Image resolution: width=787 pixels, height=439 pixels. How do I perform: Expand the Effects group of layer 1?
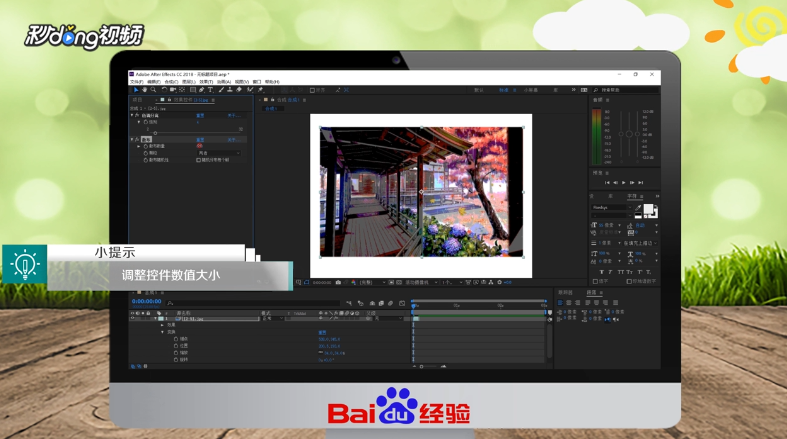[162, 325]
